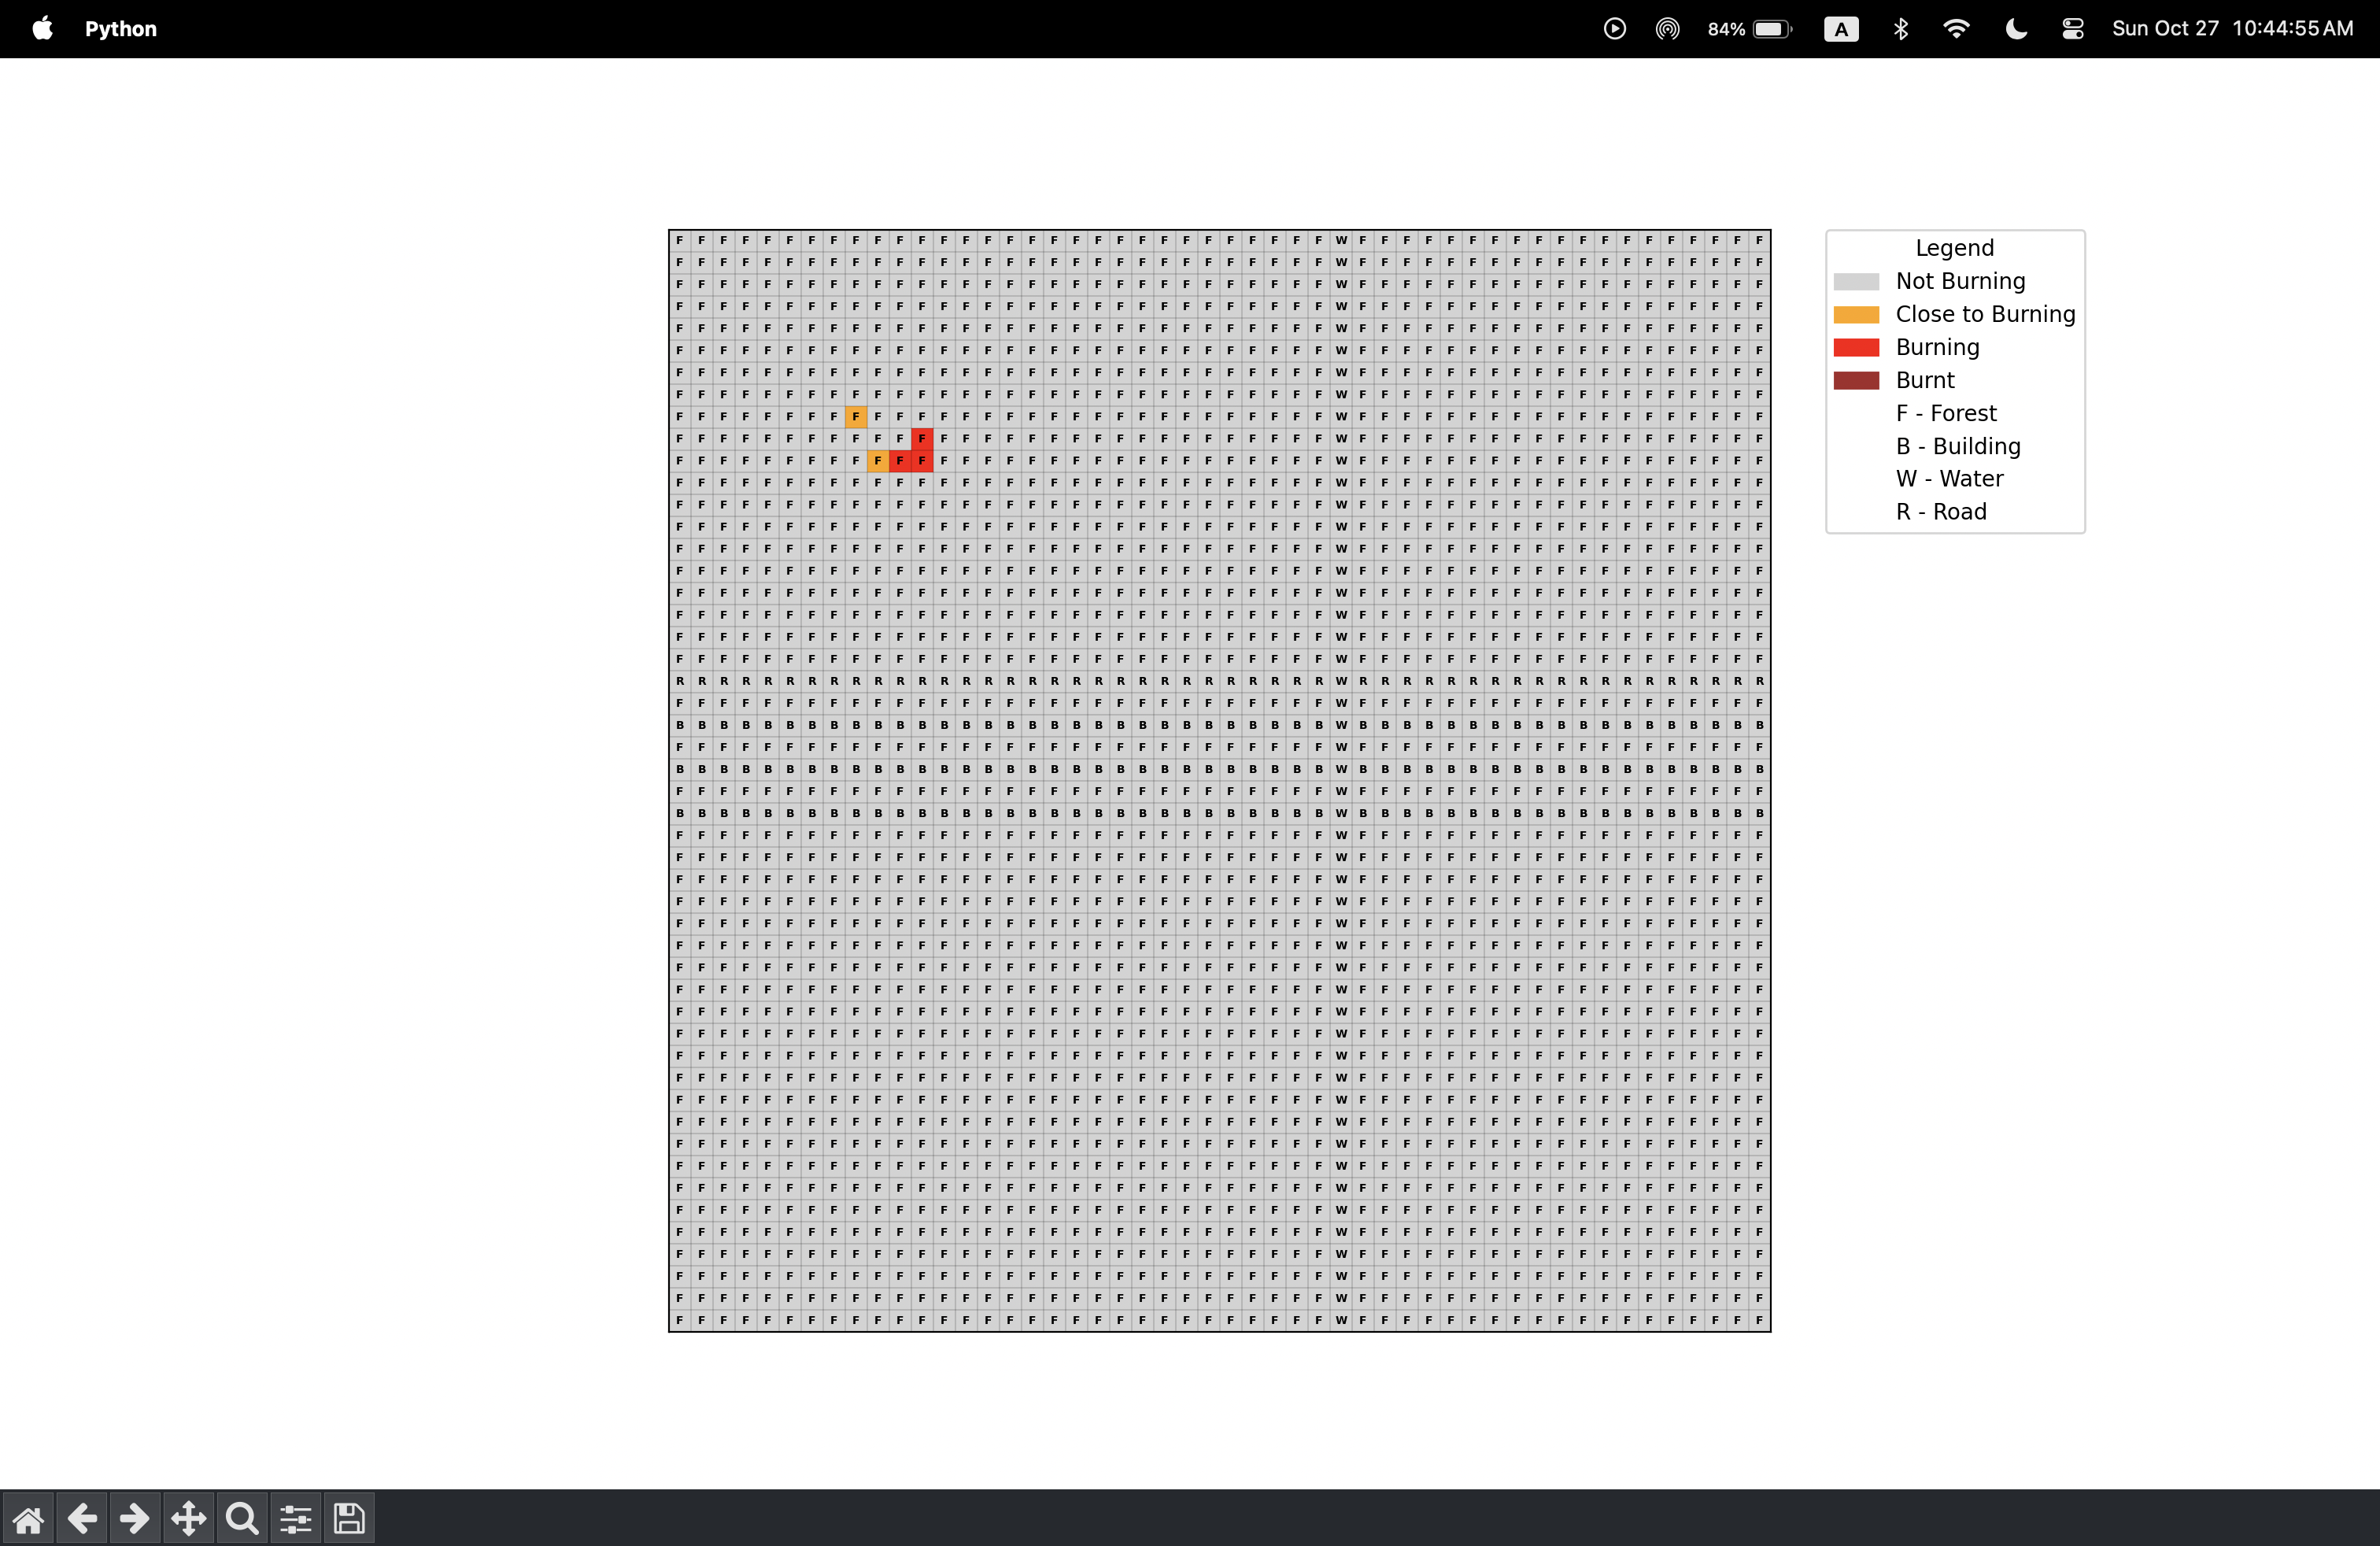Click the Now Playing menu bar icon
This screenshot has width=2380, height=1546.
(1614, 29)
